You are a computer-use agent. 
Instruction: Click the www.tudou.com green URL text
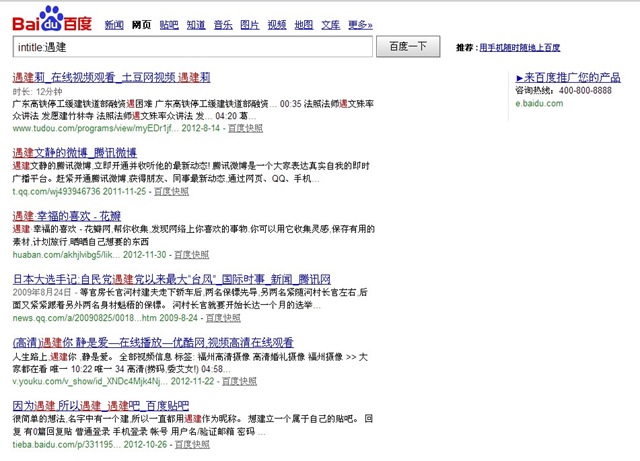pos(96,128)
